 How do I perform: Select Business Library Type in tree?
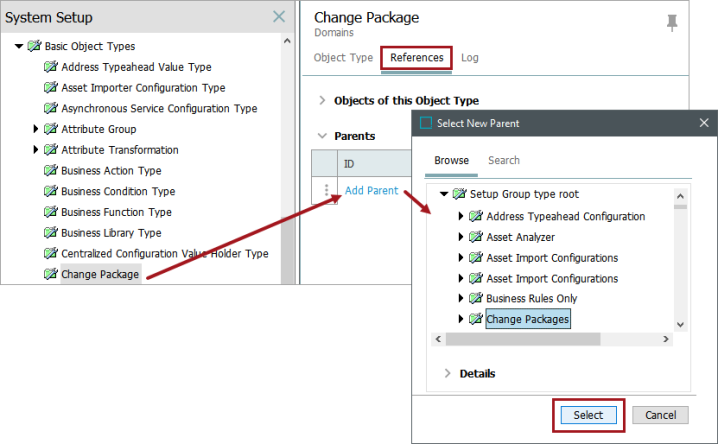click(111, 233)
